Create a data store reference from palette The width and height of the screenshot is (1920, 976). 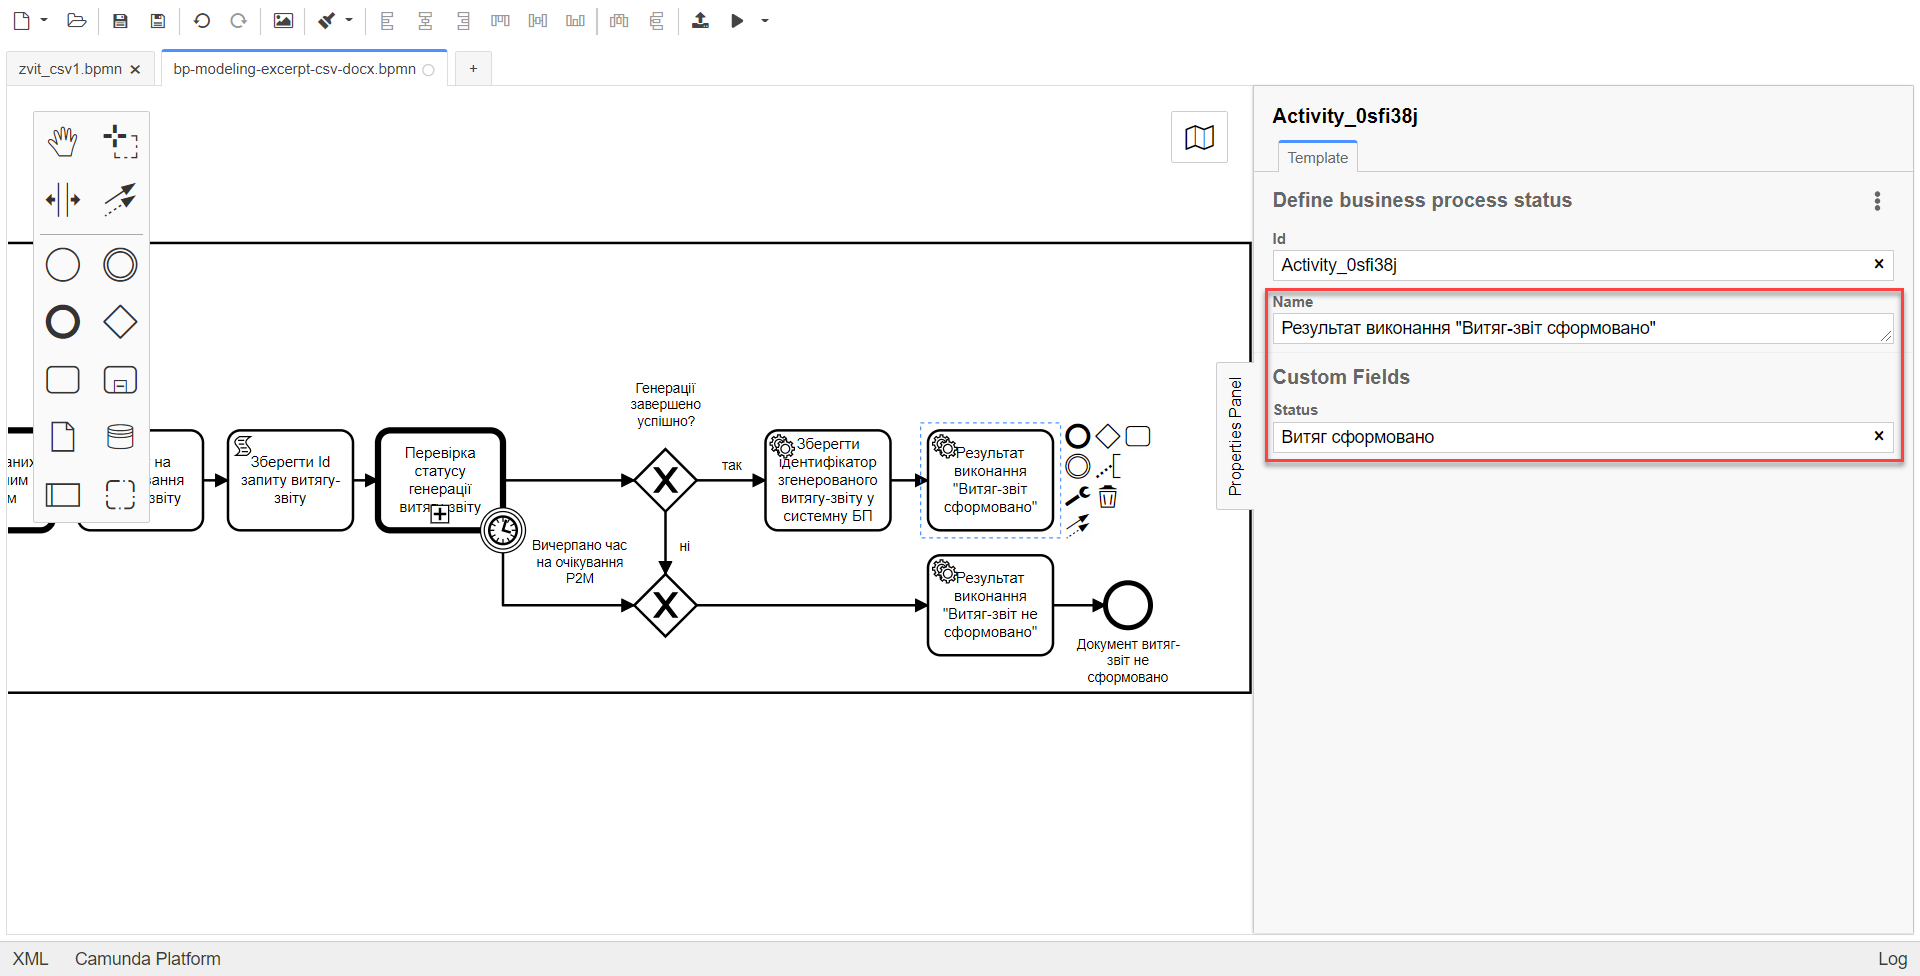tap(120, 437)
